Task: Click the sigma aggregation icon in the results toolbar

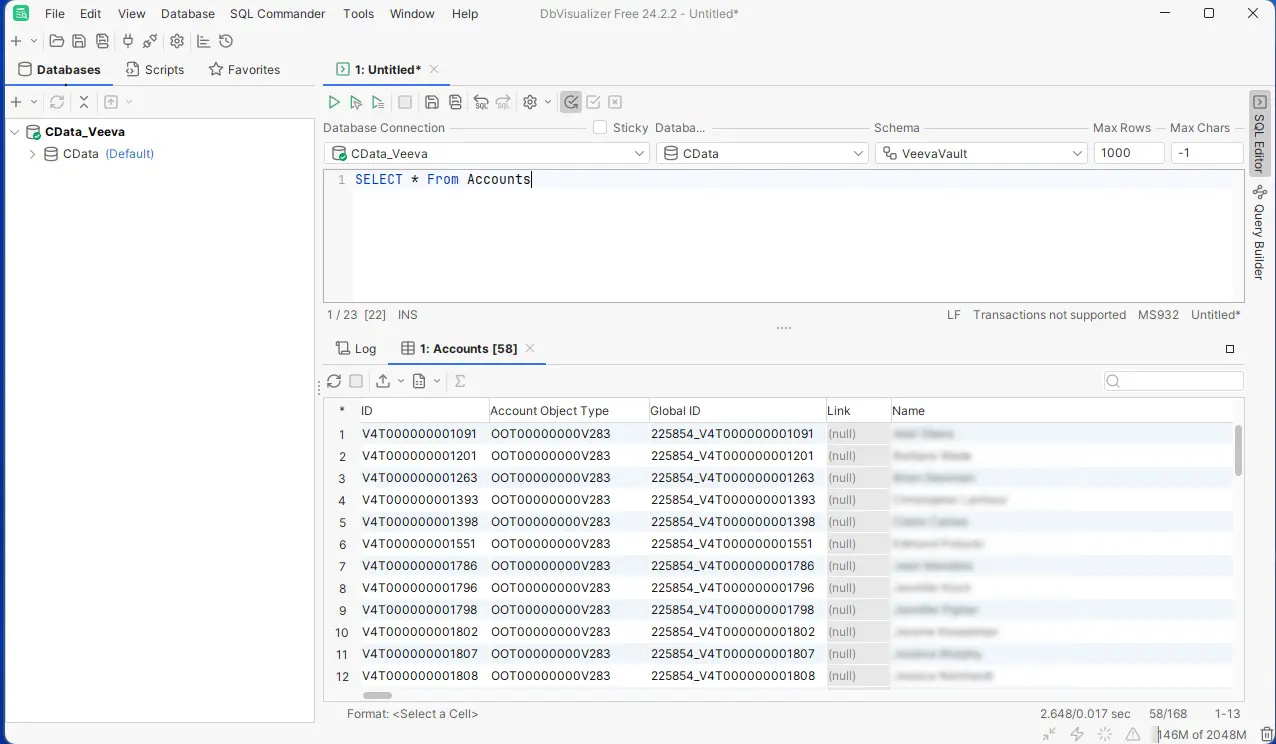Action: tap(460, 381)
